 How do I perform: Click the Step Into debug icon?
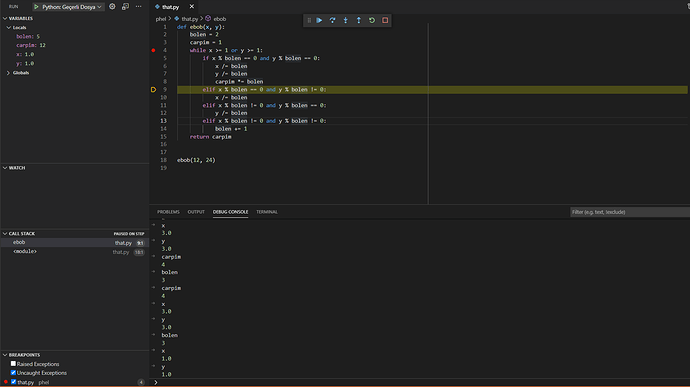pyautogui.click(x=346, y=20)
